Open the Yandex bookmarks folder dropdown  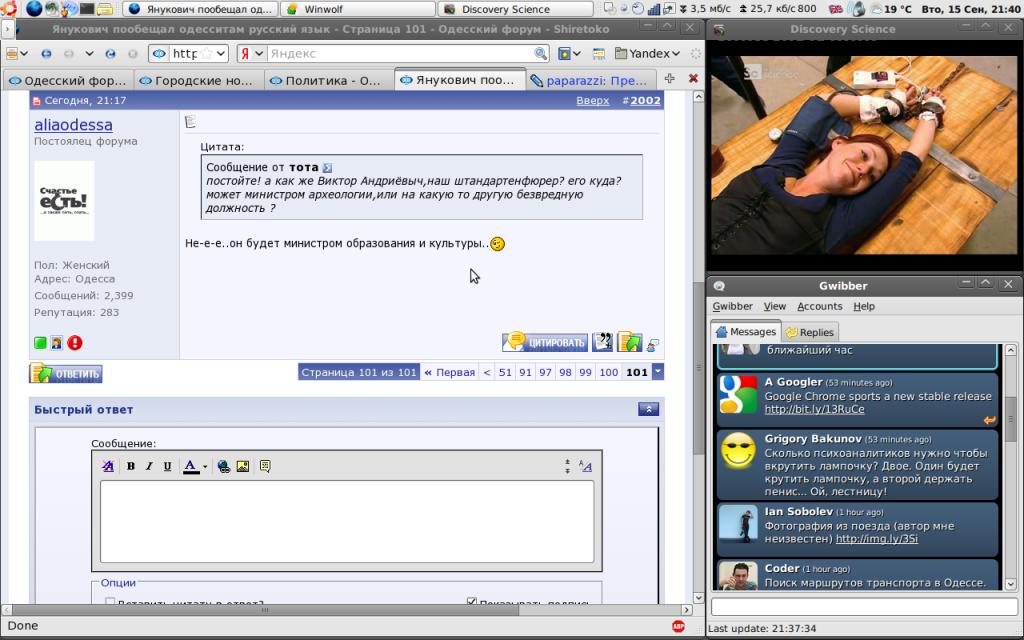[x=647, y=54]
